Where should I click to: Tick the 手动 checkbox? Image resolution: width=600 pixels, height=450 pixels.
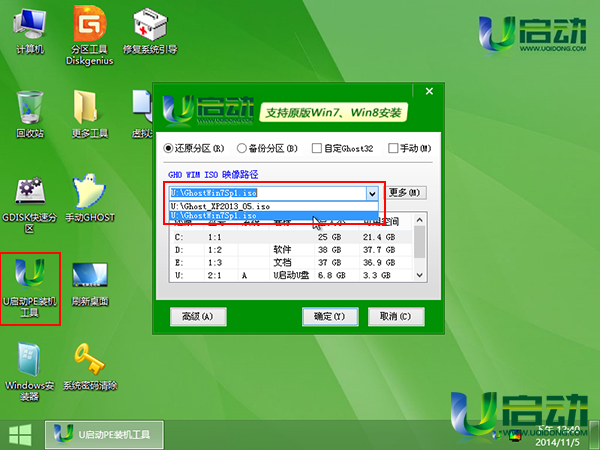[x=393, y=148]
